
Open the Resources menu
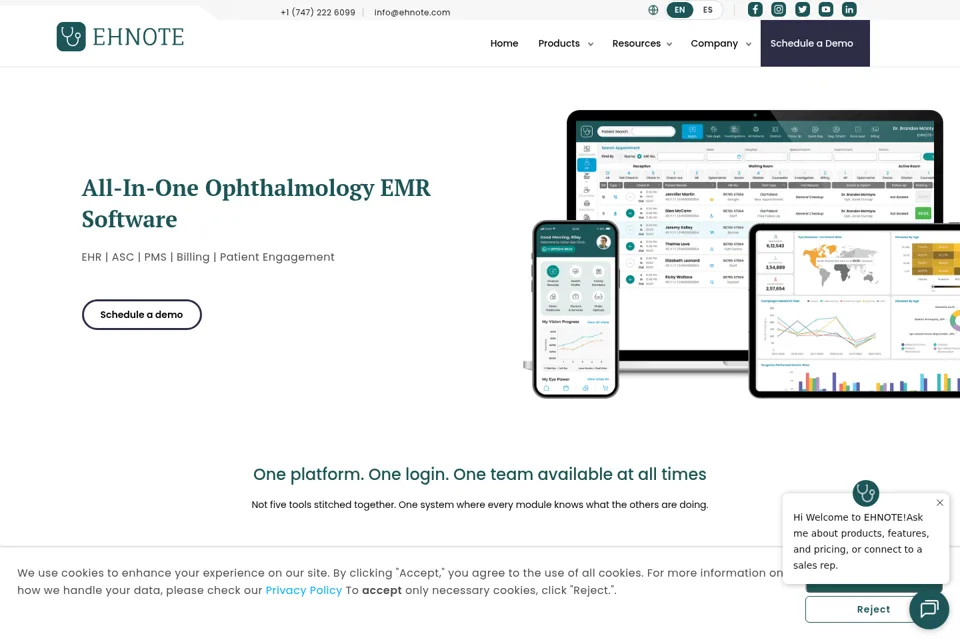pos(636,43)
